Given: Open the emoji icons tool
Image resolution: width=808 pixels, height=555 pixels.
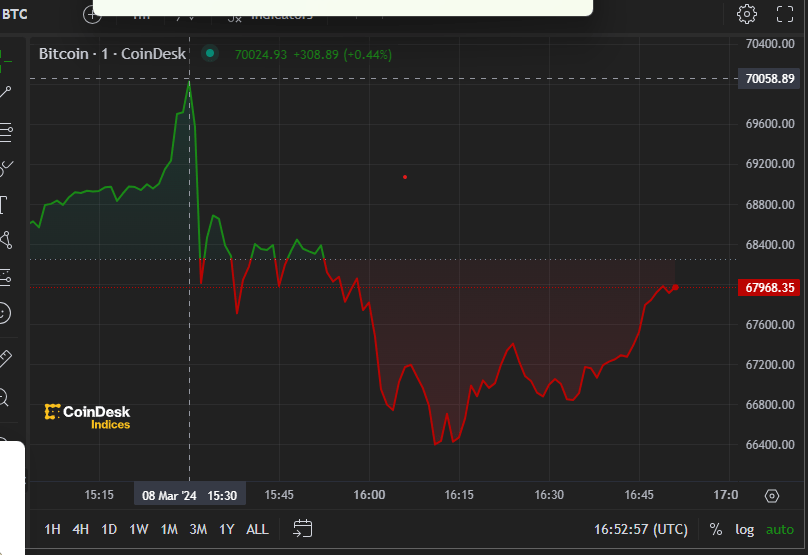Looking at the screenshot, I should (4, 313).
